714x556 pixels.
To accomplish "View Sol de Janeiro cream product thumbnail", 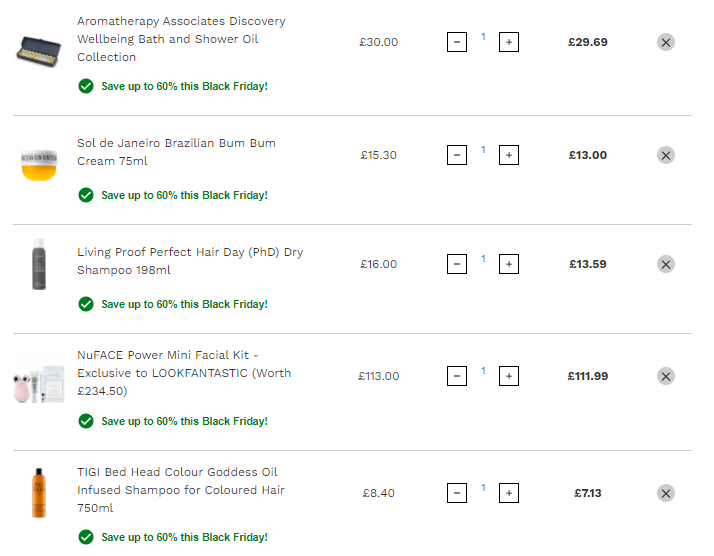I will click(x=39, y=164).
